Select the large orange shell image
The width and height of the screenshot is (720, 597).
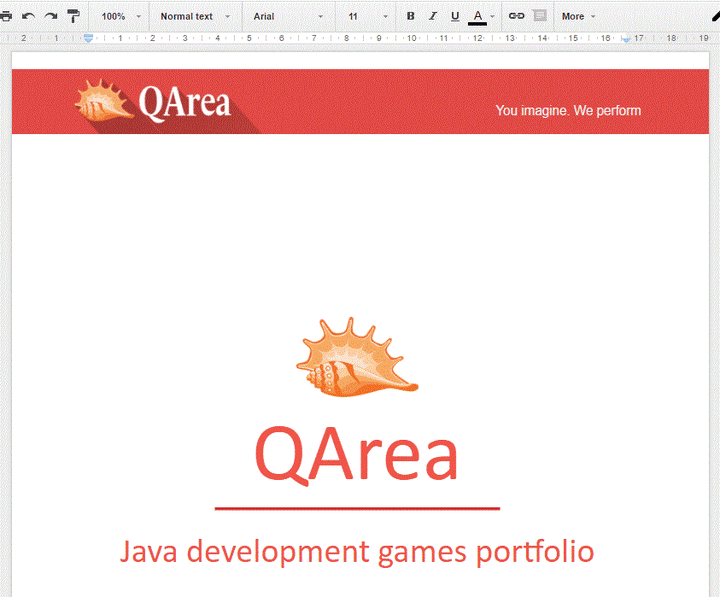tap(357, 357)
